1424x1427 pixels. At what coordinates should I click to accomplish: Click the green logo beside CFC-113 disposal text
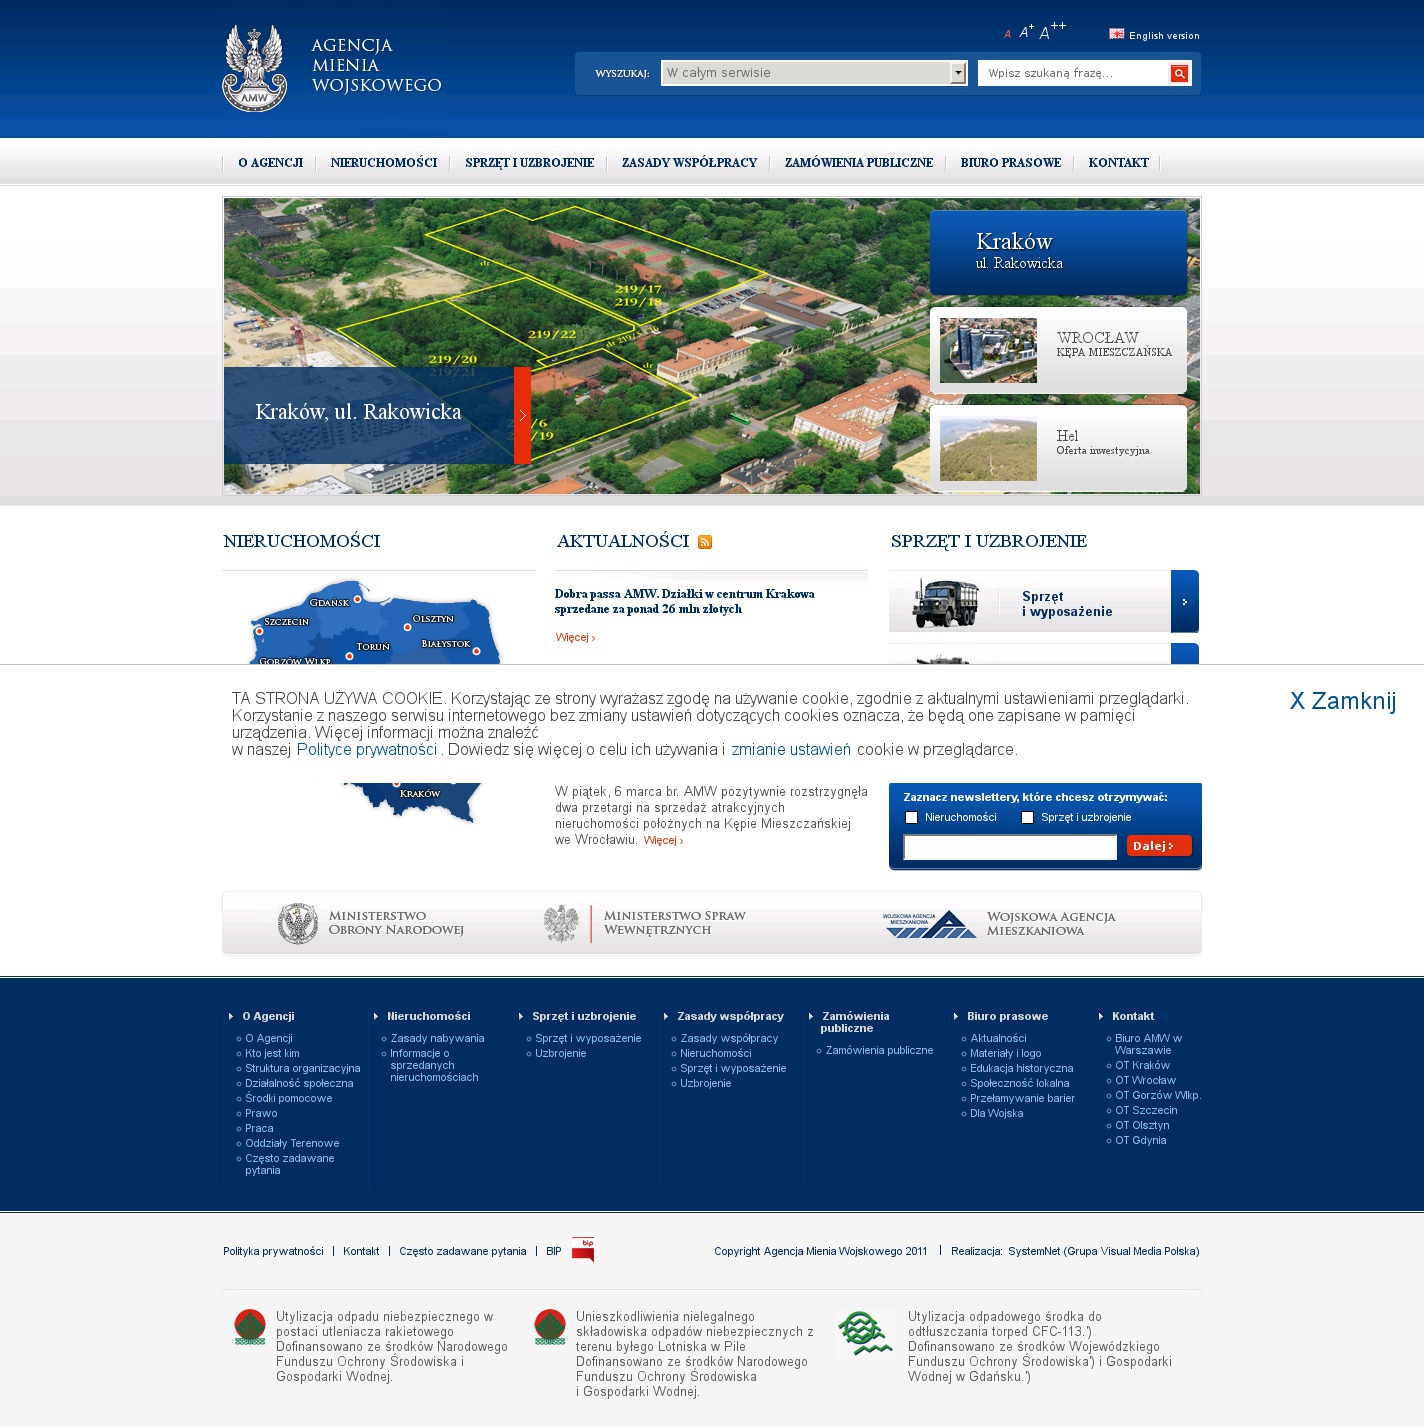click(x=864, y=1333)
